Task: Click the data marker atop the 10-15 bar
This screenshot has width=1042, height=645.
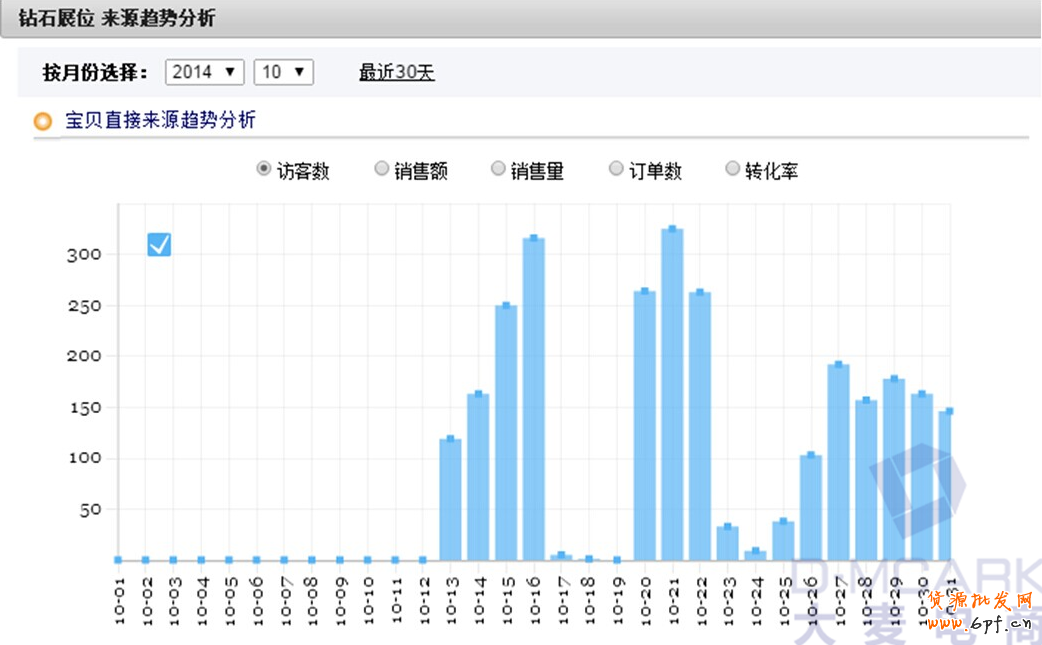Action: (x=506, y=306)
